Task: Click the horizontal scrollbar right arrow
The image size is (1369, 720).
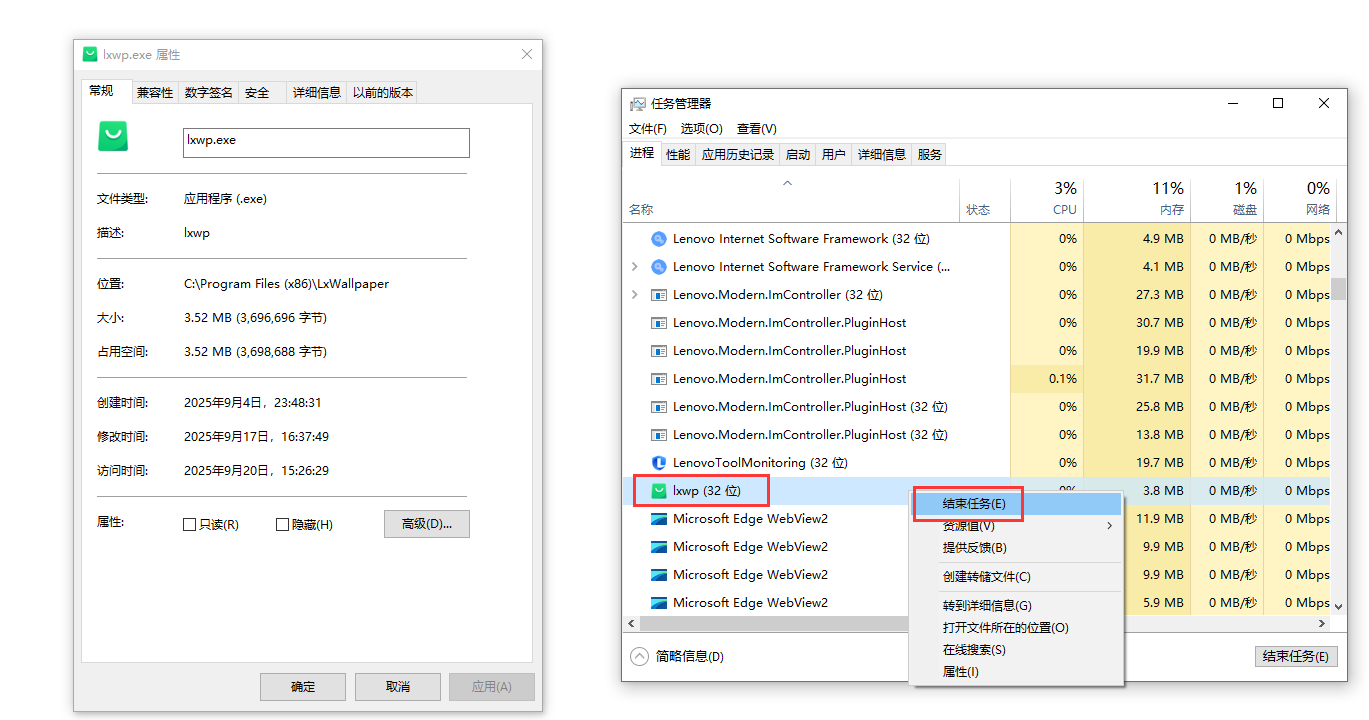Action: 1323,623
